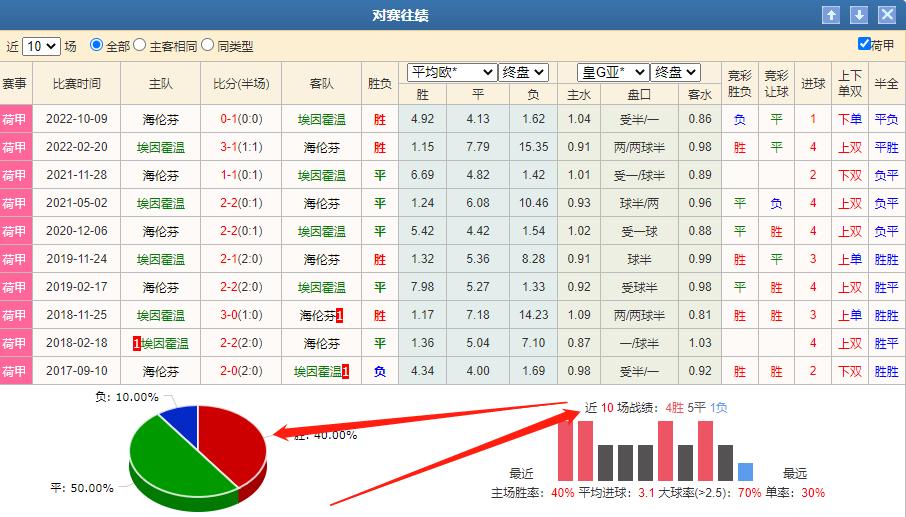Close the 对赛往绩 panel with X icon

pos(887,15)
